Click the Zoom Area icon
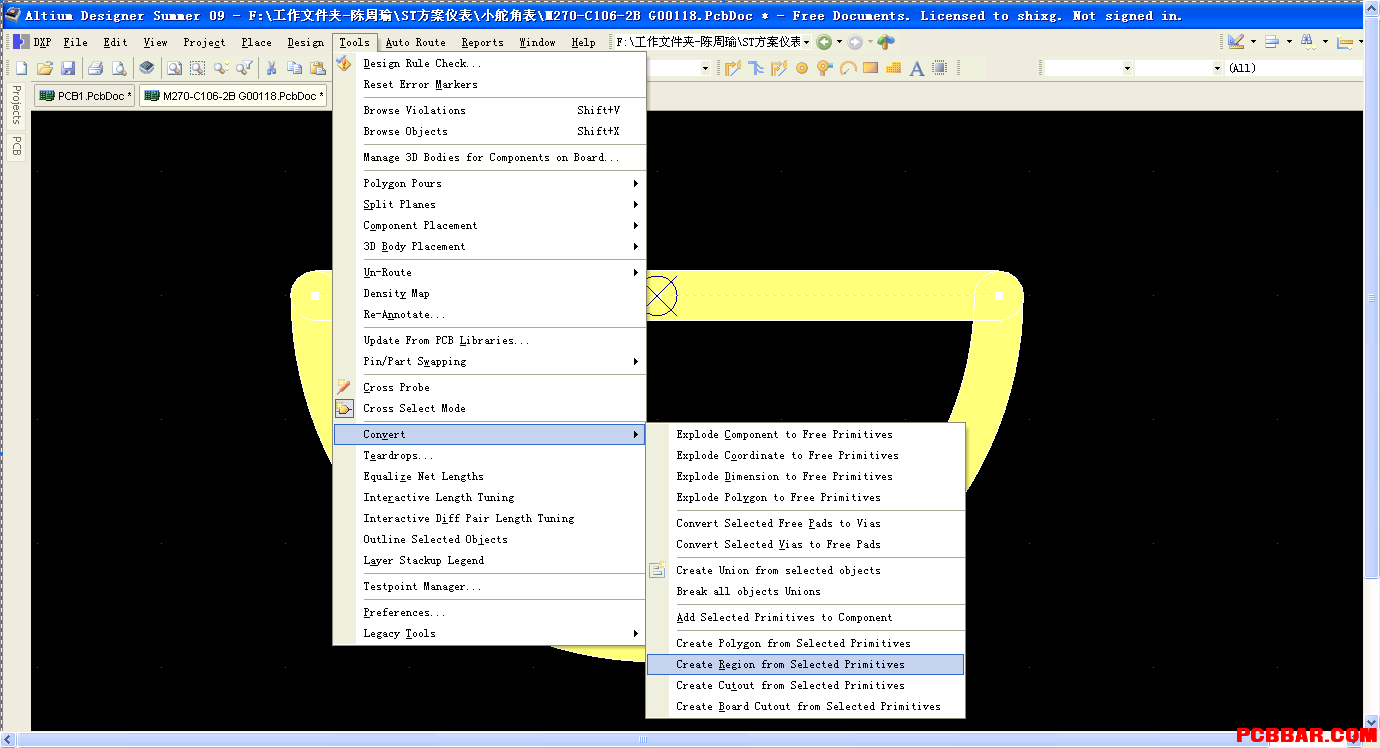This screenshot has height=748, width=1380. 197,68
